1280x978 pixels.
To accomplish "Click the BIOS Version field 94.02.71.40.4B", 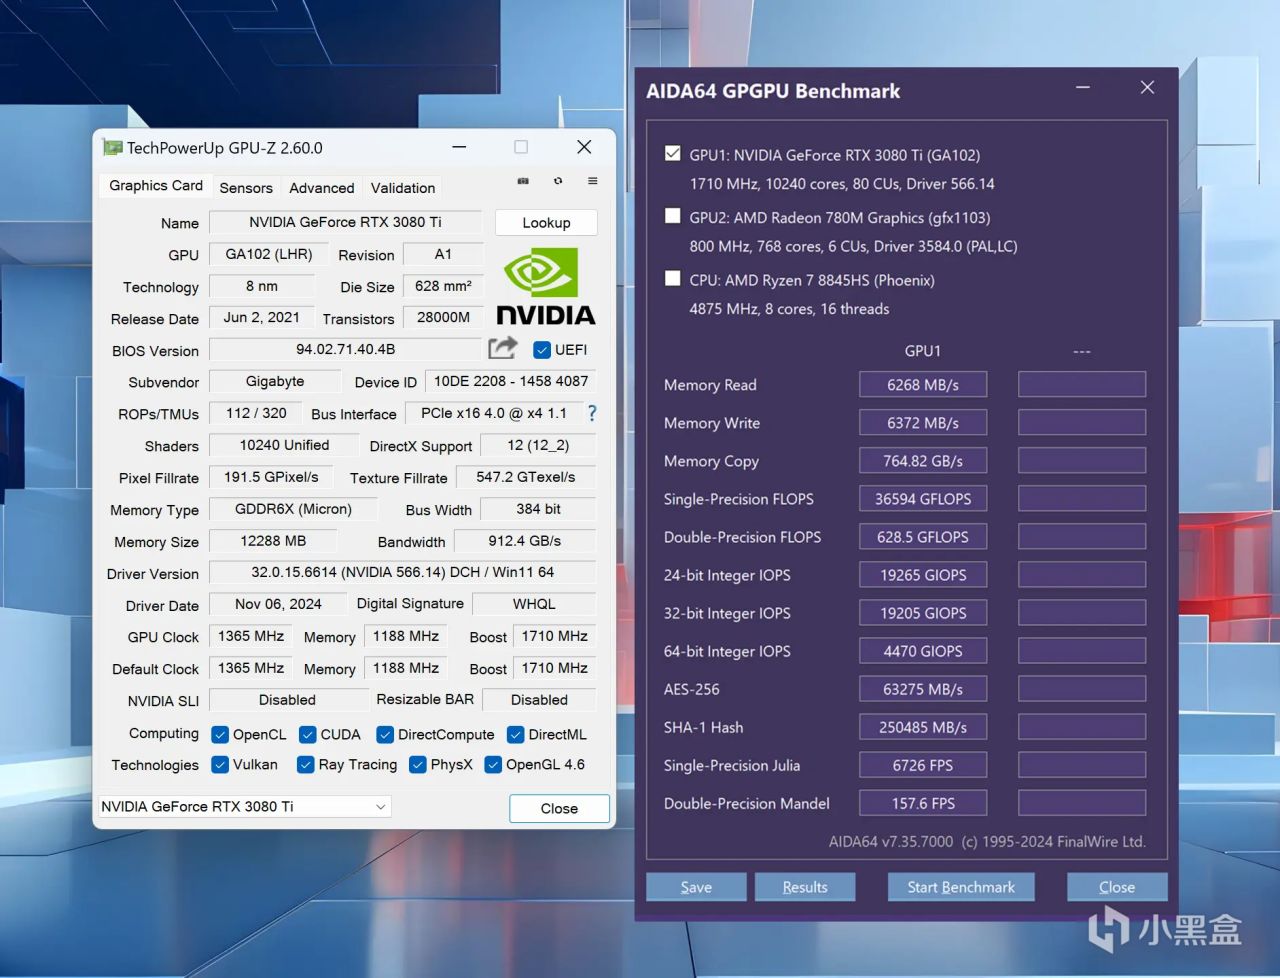I will (x=345, y=350).
